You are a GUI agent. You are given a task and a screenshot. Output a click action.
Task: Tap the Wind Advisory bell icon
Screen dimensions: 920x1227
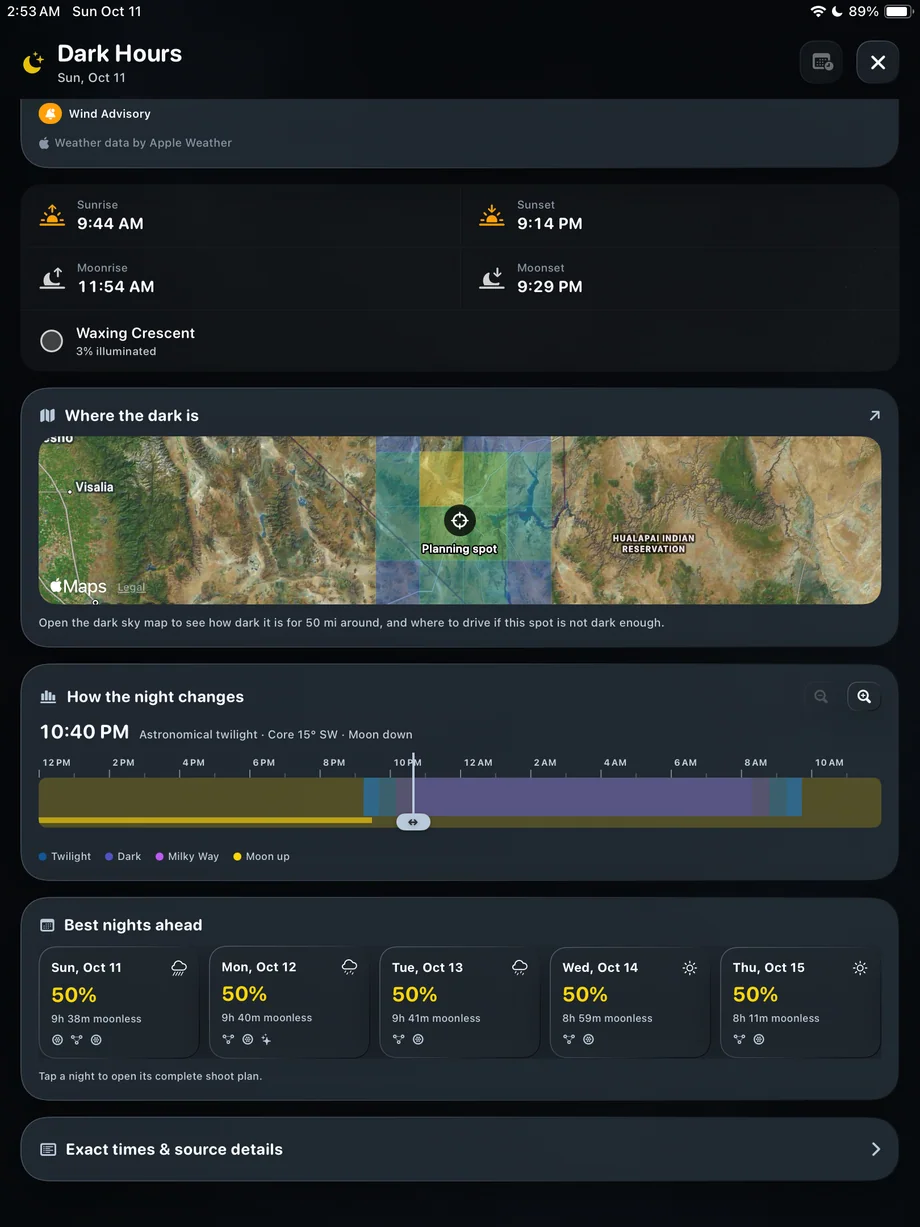pos(50,114)
